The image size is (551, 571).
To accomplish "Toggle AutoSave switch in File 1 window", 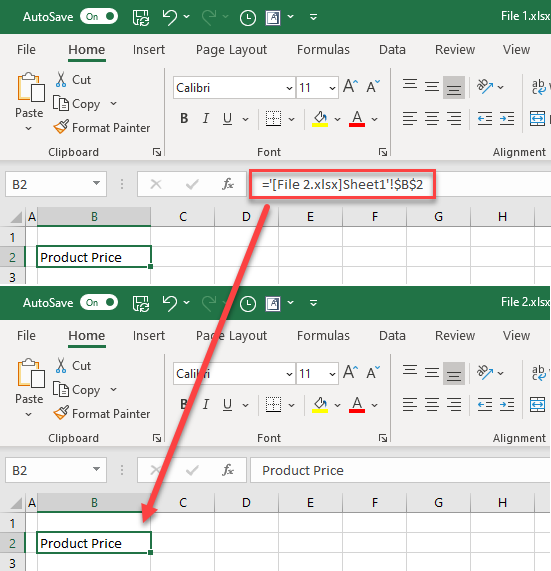I will click(x=99, y=17).
